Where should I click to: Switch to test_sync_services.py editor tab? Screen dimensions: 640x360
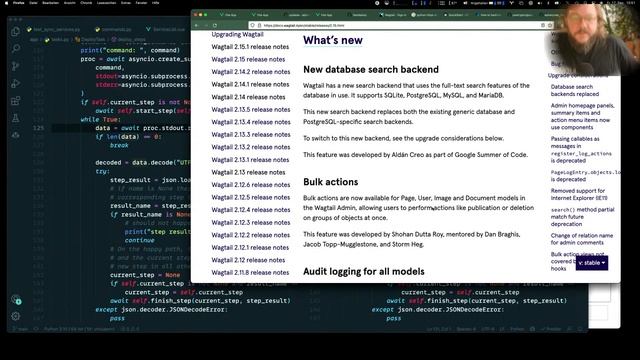[53, 29]
